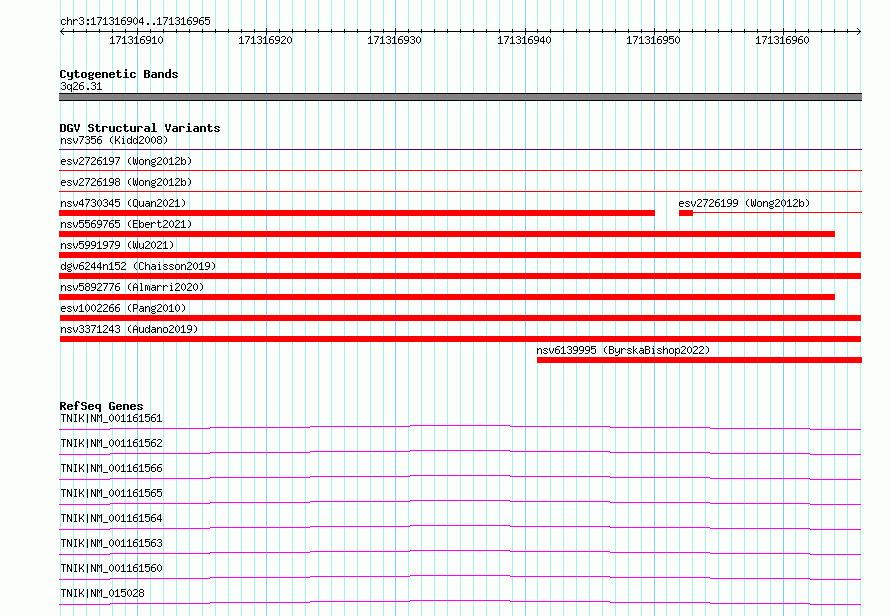Open variant esv2726197 (Wong2012b)
The image size is (890, 616).
(126, 161)
